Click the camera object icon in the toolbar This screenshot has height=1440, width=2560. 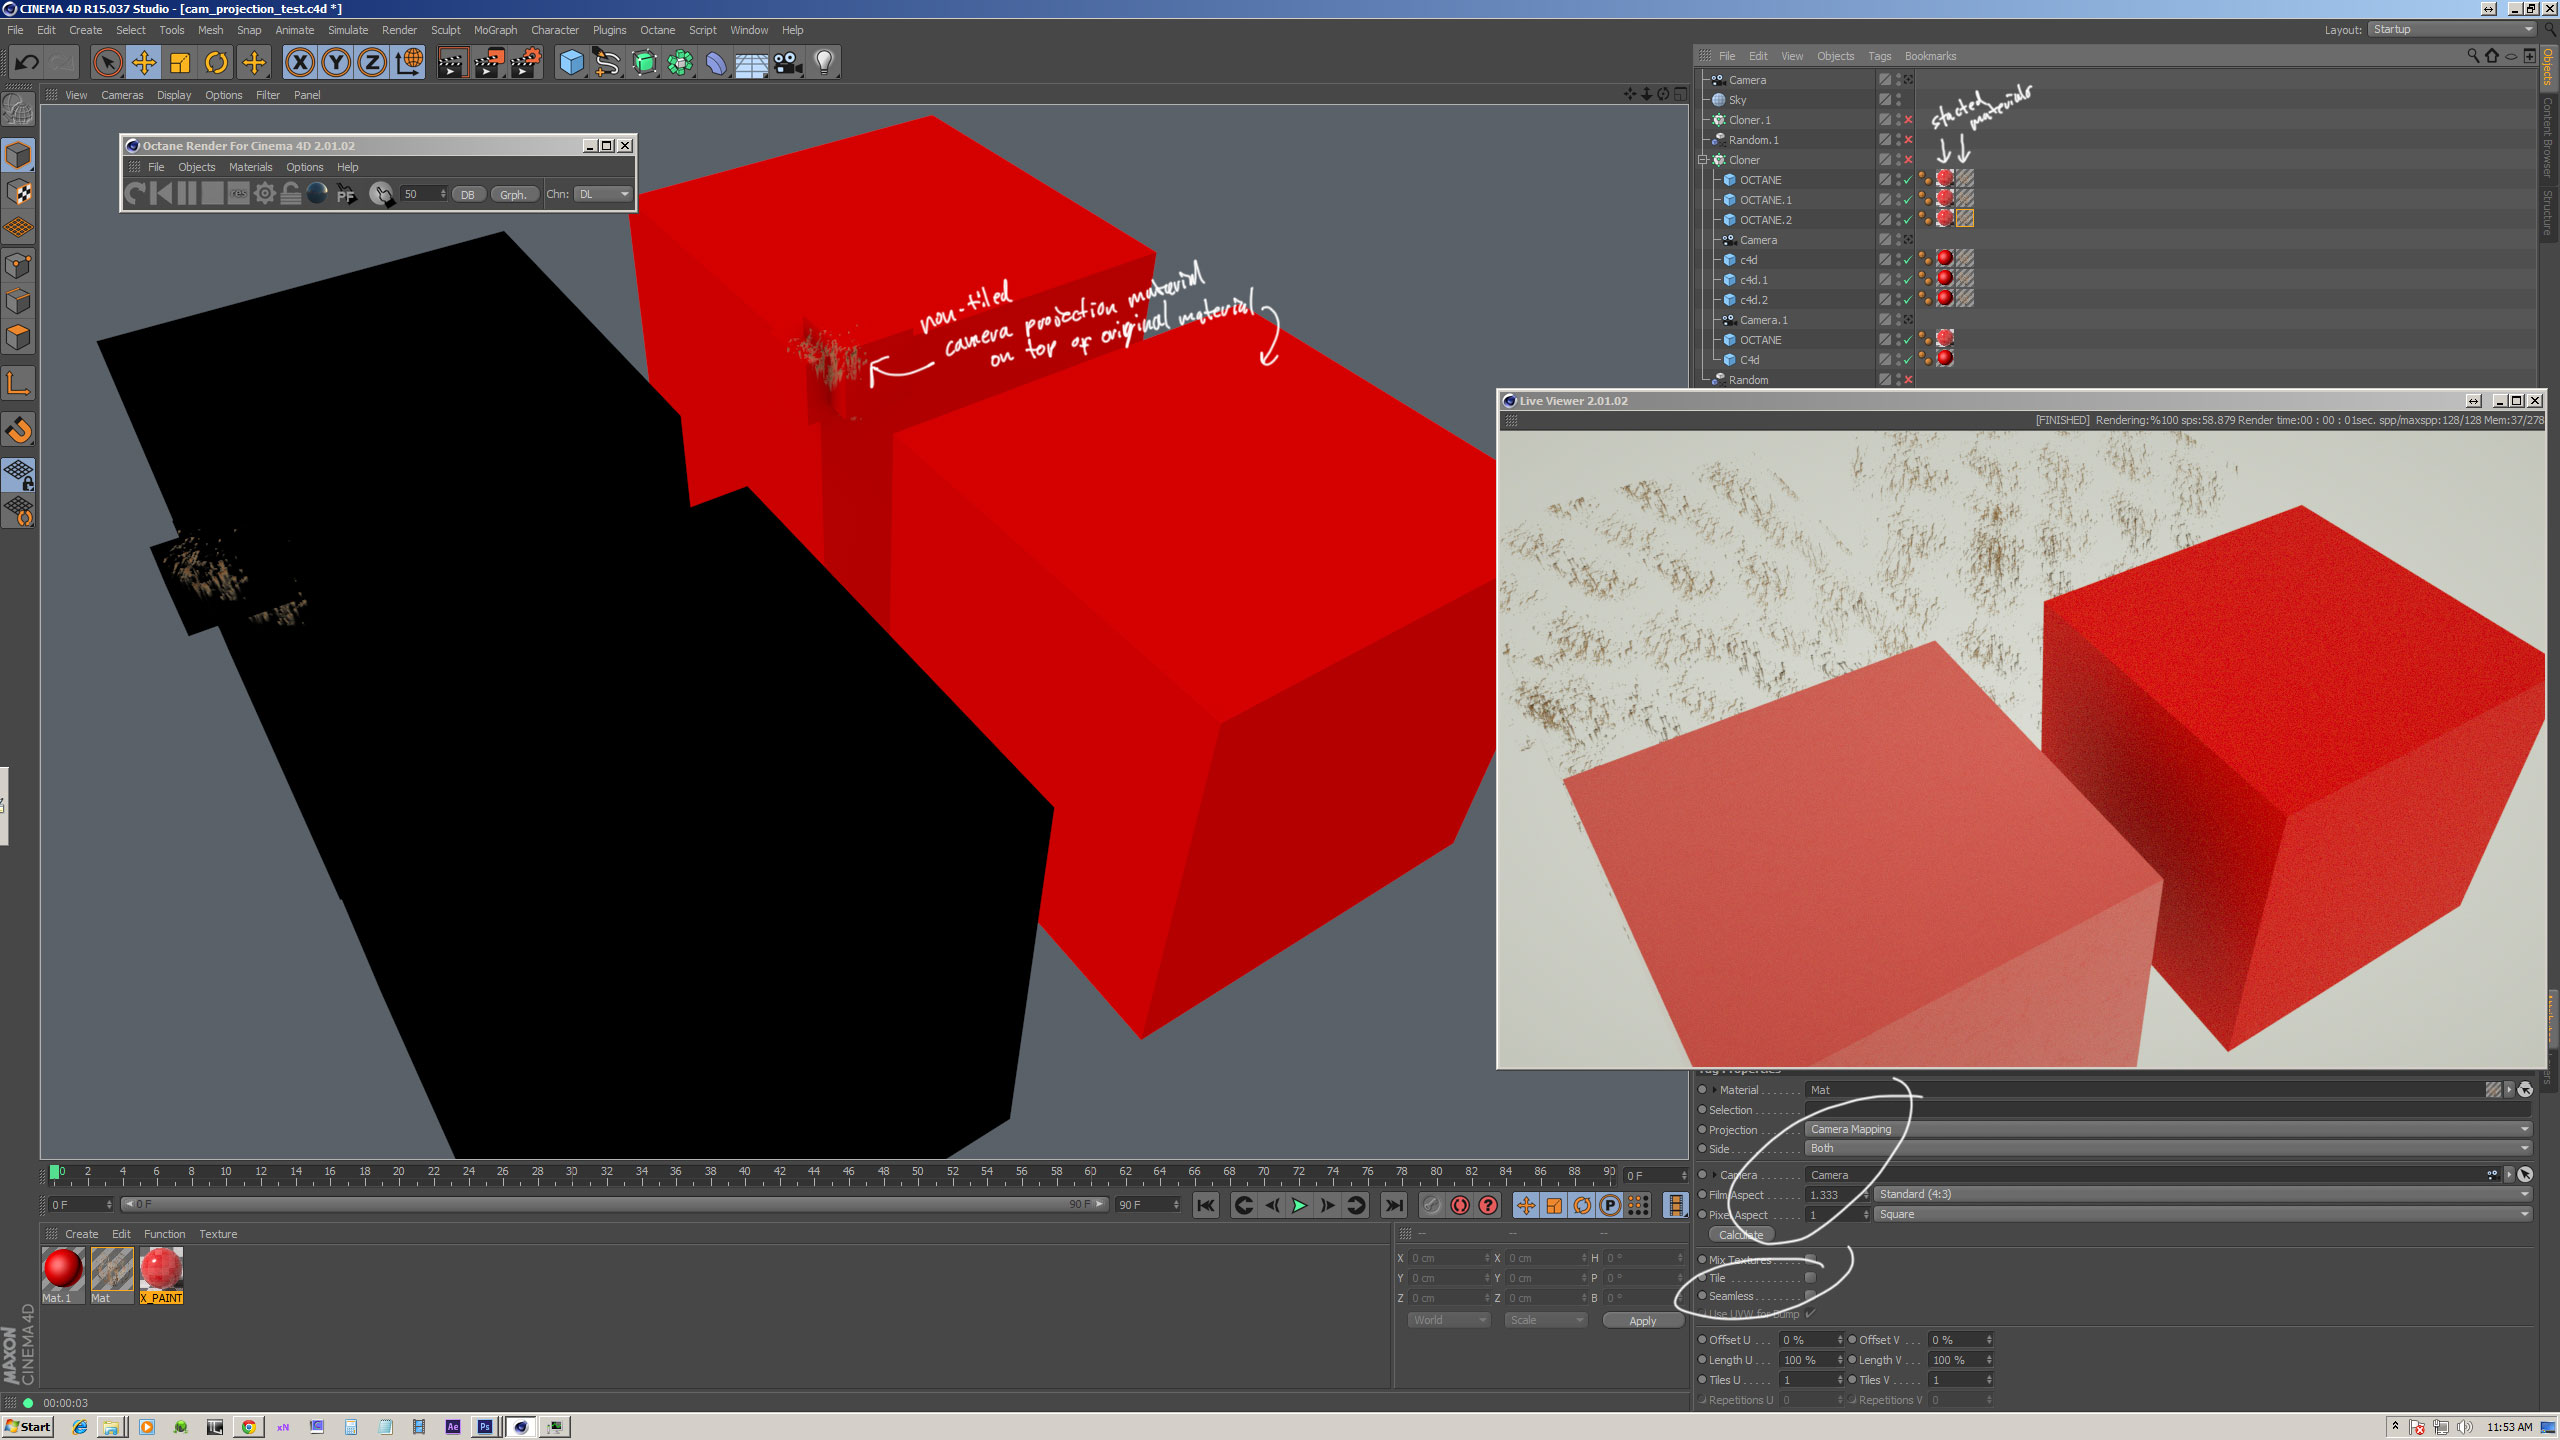[788, 63]
